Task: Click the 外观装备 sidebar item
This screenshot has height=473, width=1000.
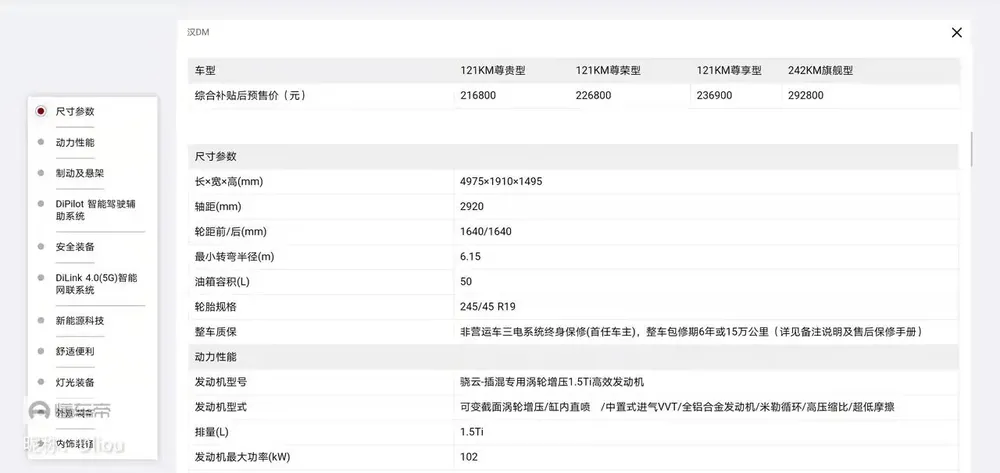Action: pos(75,413)
